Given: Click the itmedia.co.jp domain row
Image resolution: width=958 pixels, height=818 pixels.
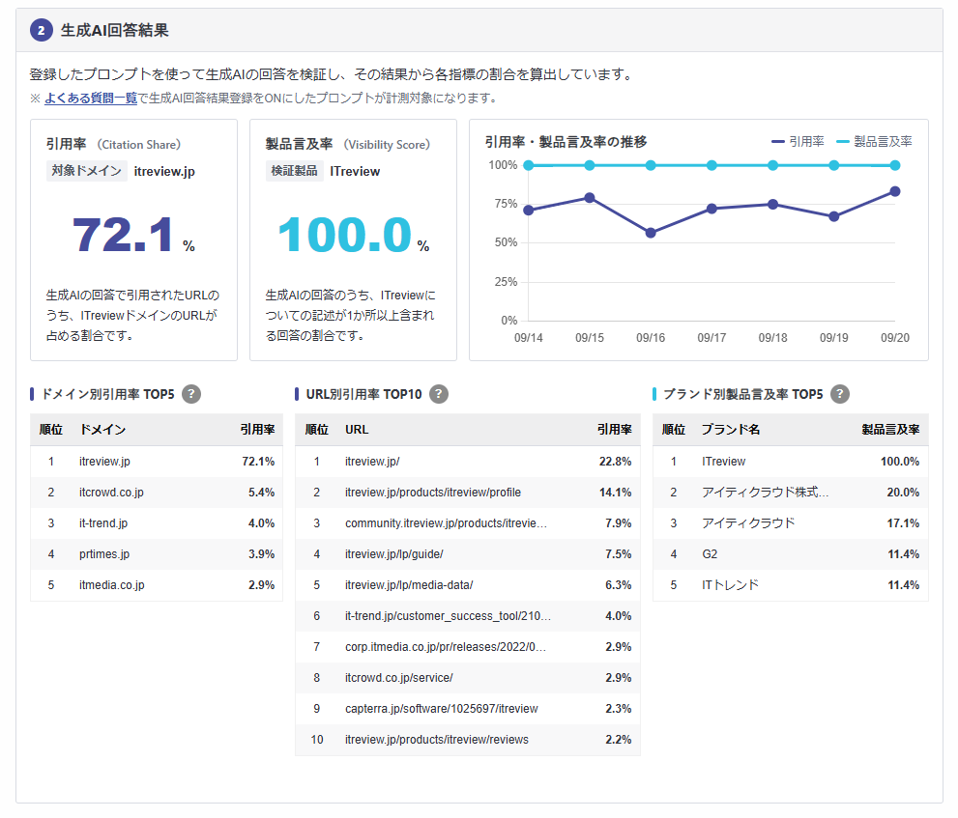Looking at the screenshot, I should [x=156, y=585].
